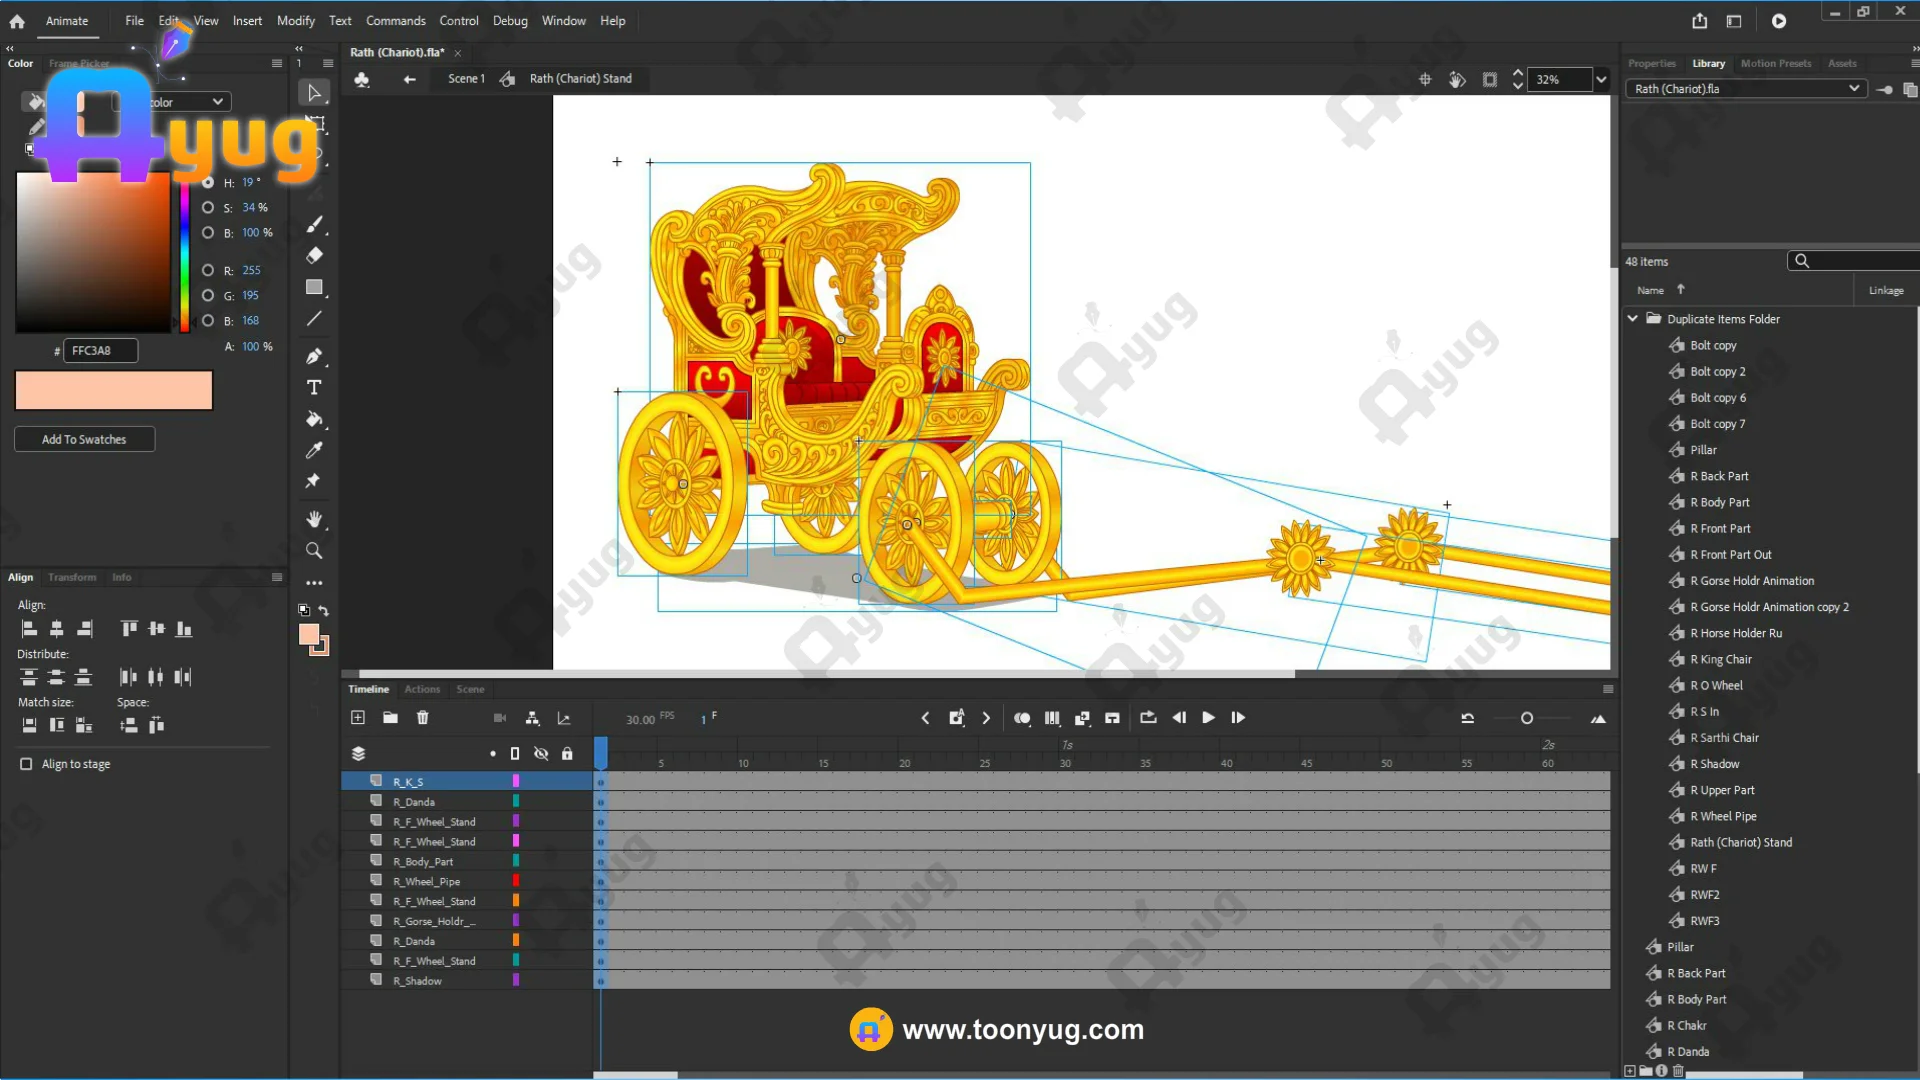Select the Eyedropper tool

(314, 451)
